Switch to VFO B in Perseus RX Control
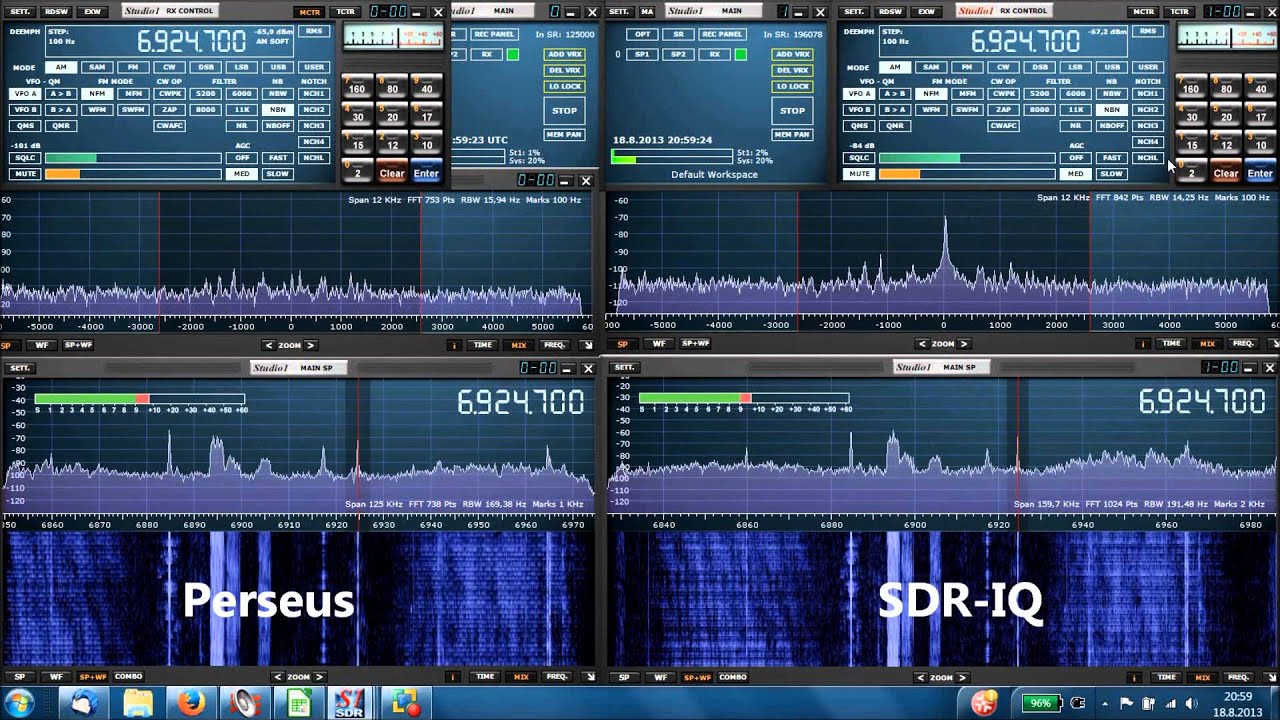The height and width of the screenshot is (720, 1280). [25, 110]
